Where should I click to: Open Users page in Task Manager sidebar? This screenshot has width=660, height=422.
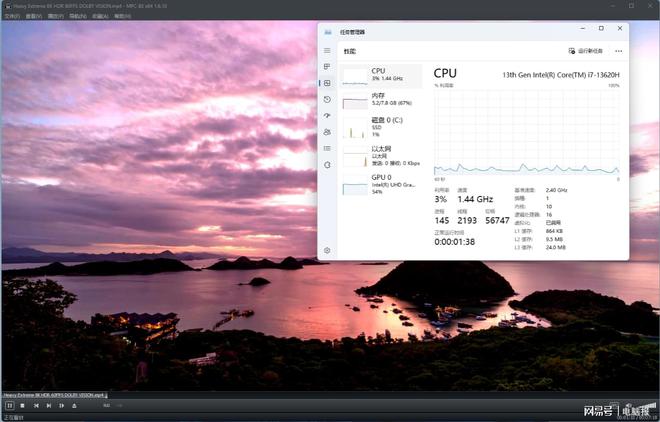327,132
